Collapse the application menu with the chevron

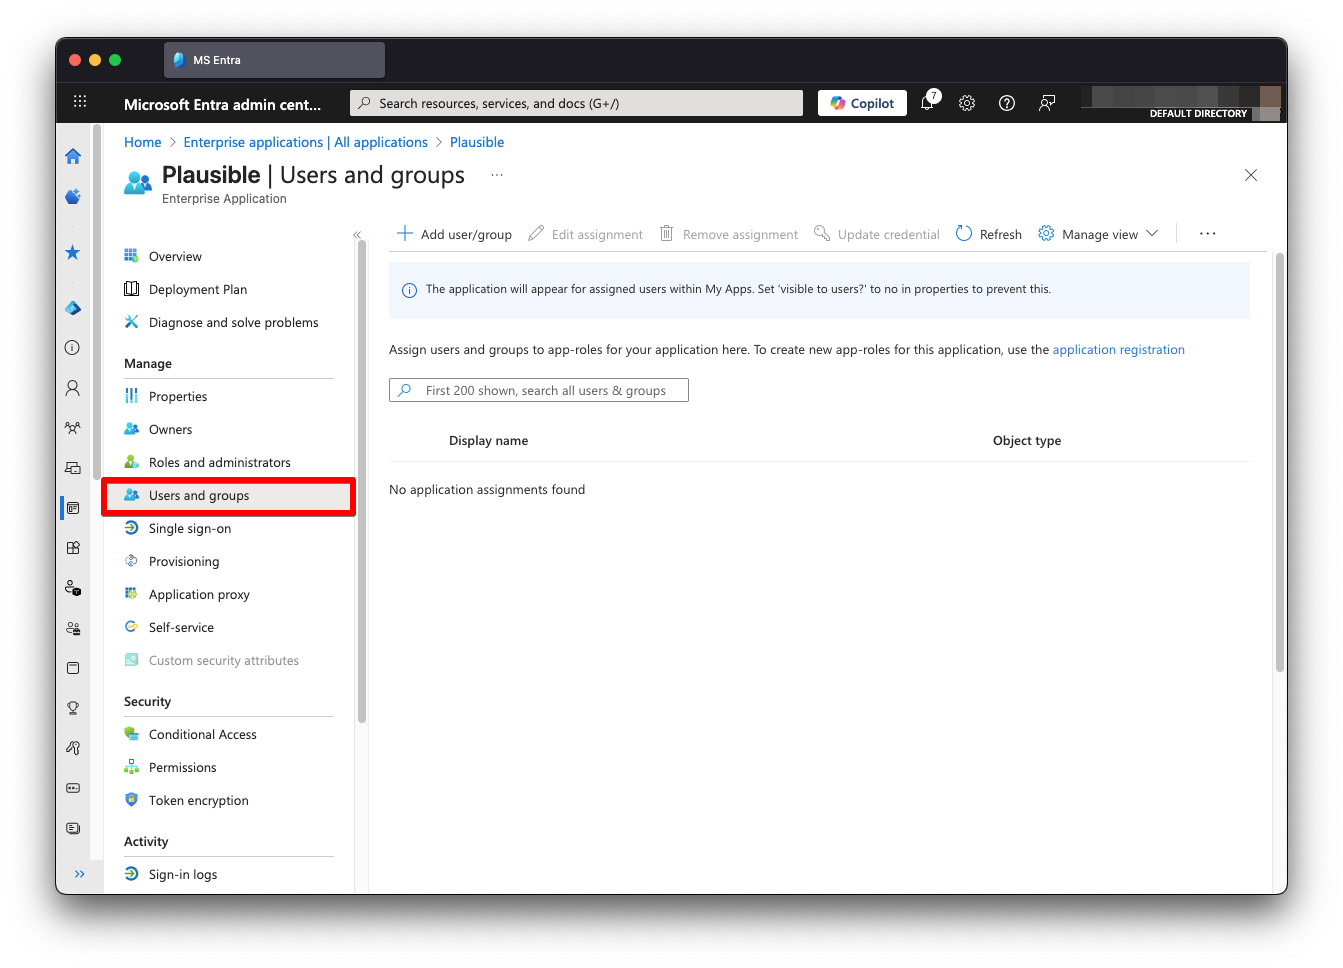tap(357, 233)
